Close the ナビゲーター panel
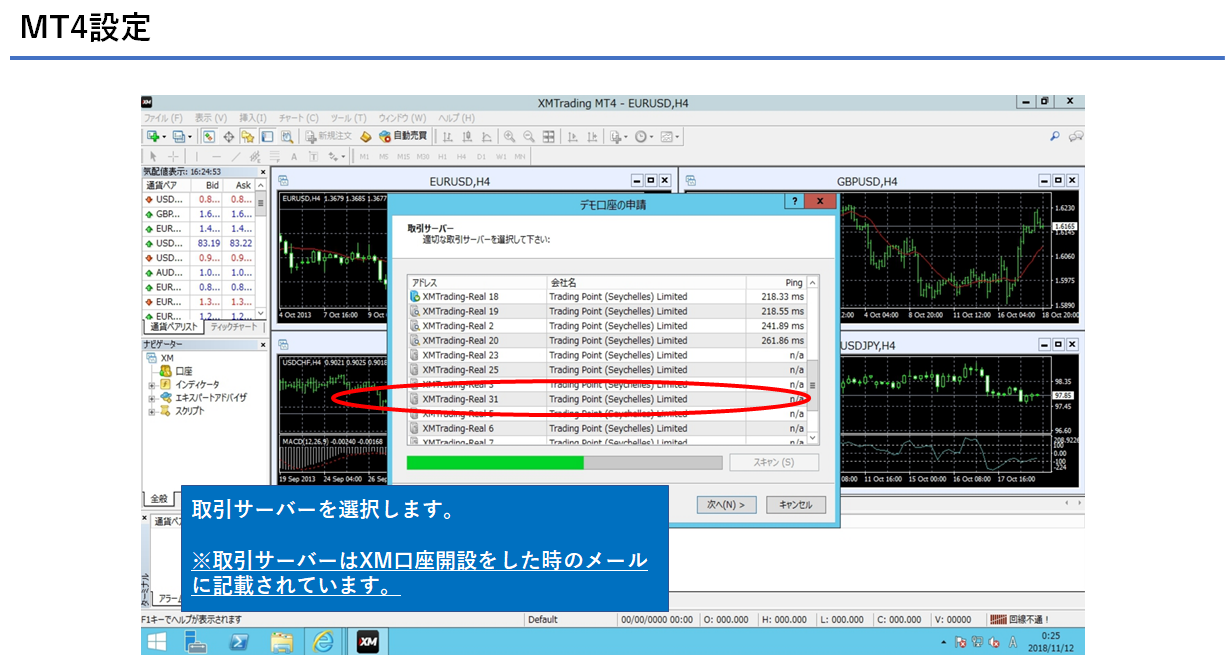The height and width of the screenshot is (655, 1227). [x=263, y=344]
